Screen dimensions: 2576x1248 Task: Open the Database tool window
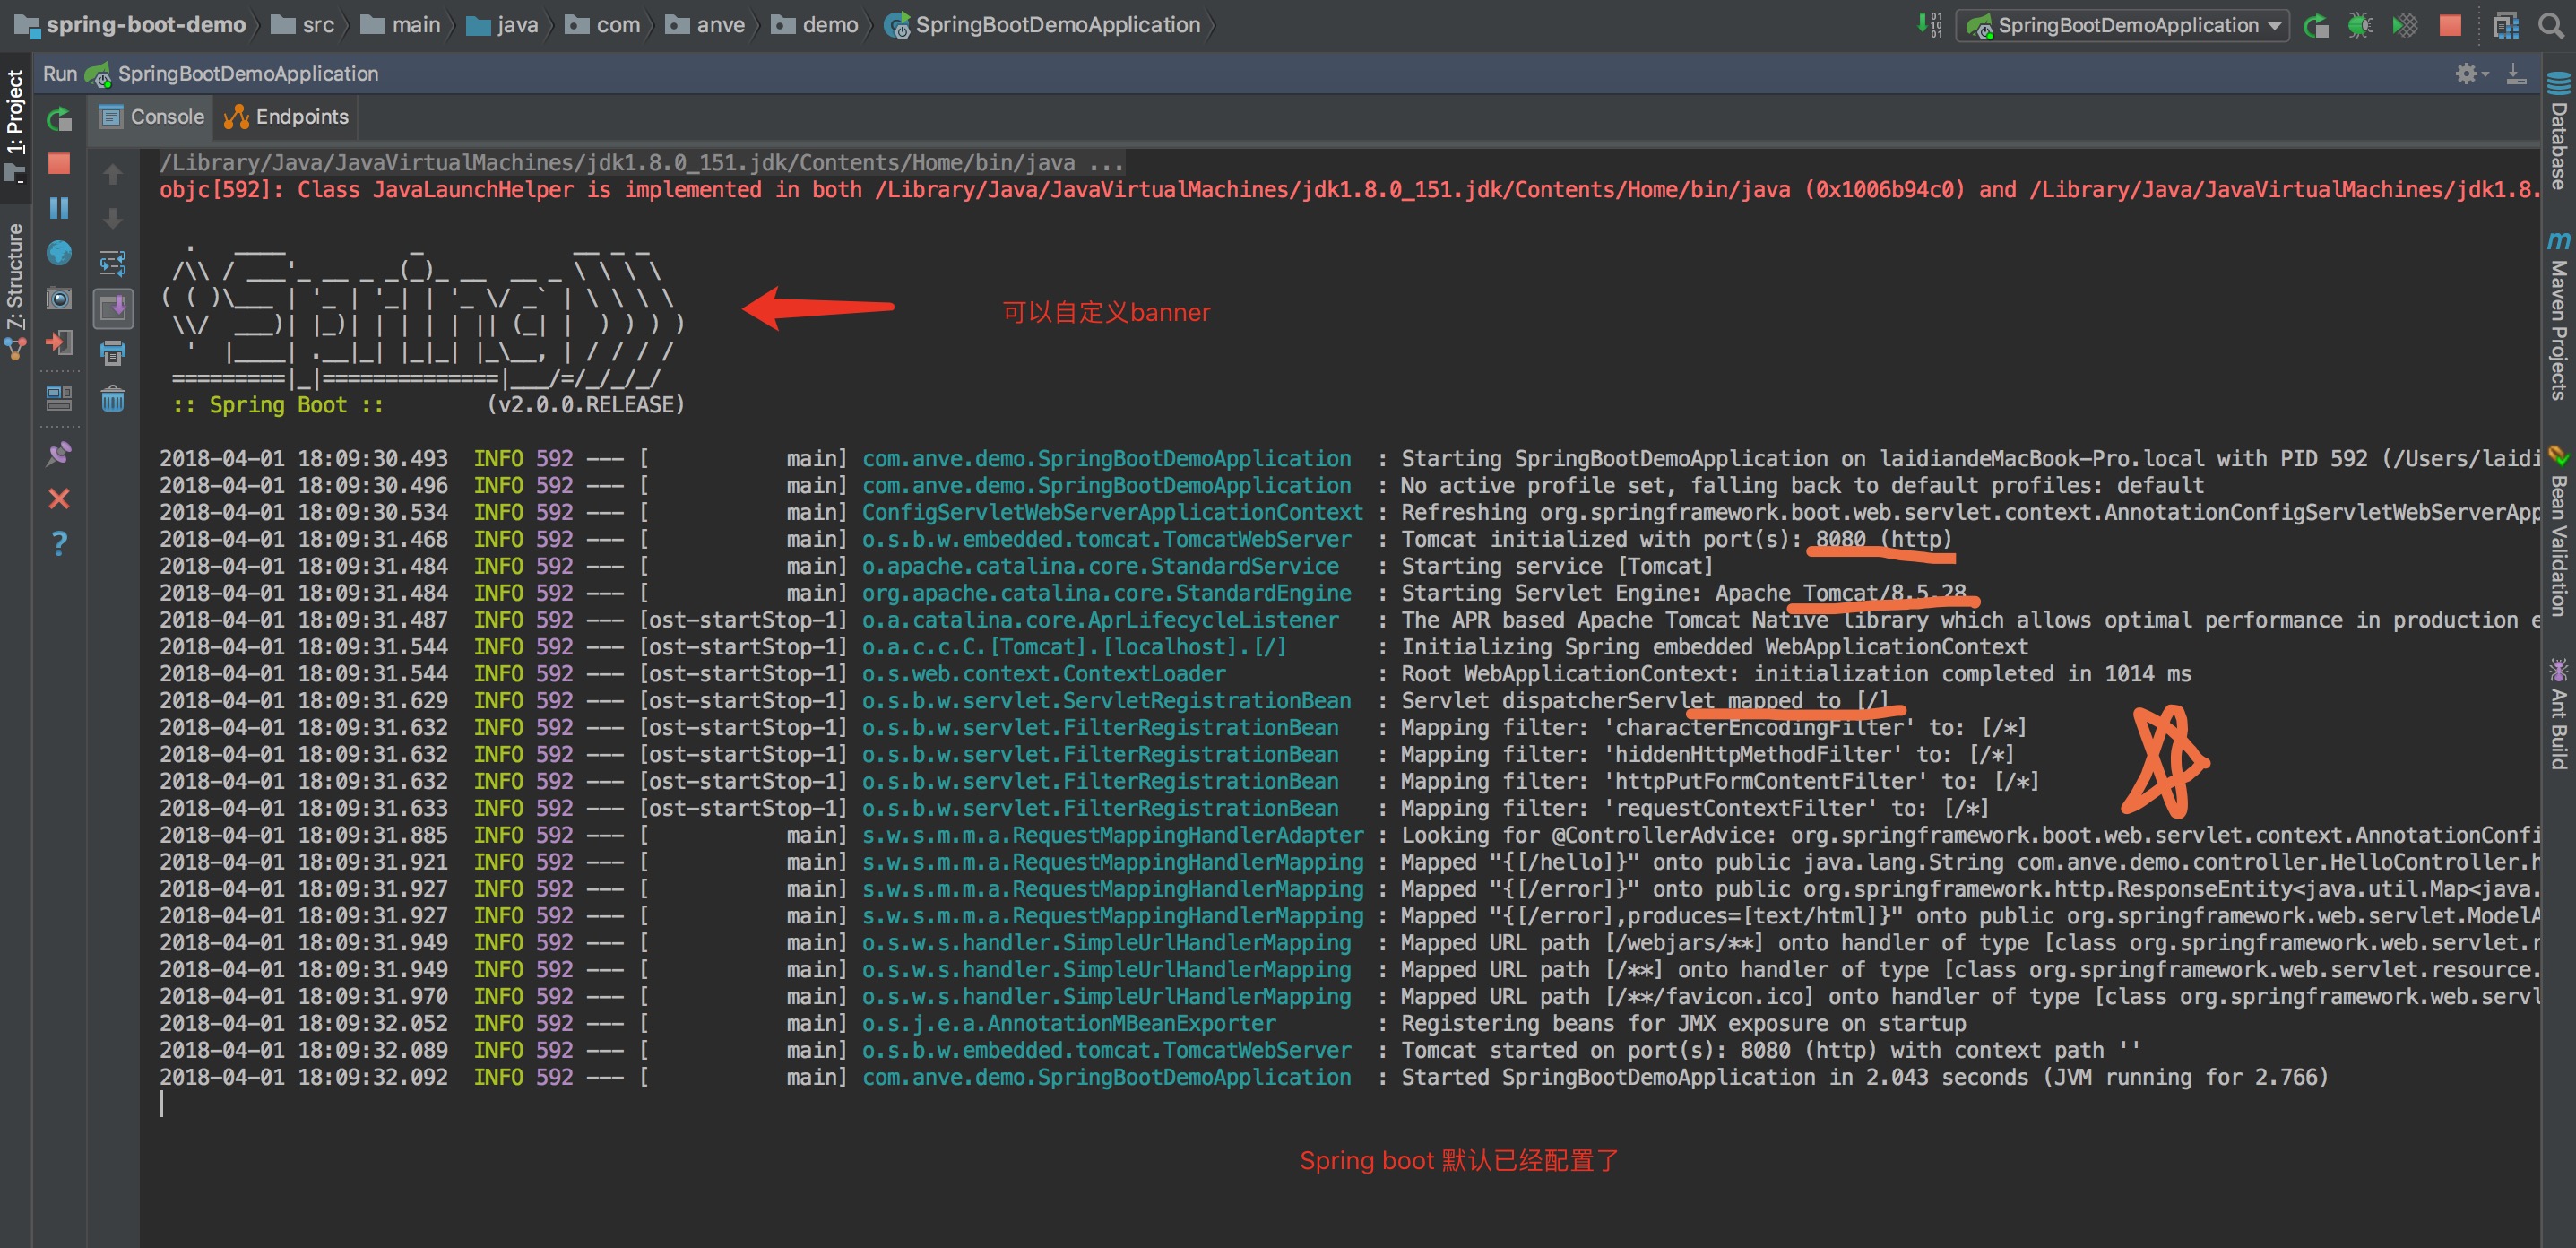[x=2559, y=130]
